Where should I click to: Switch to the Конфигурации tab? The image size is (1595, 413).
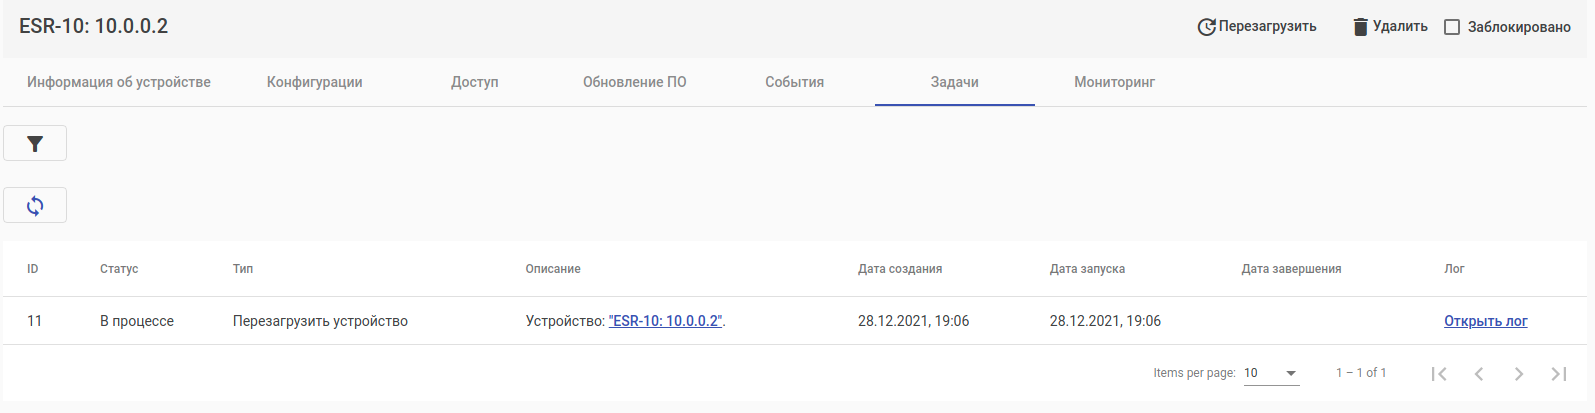pyautogui.click(x=314, y=82)
